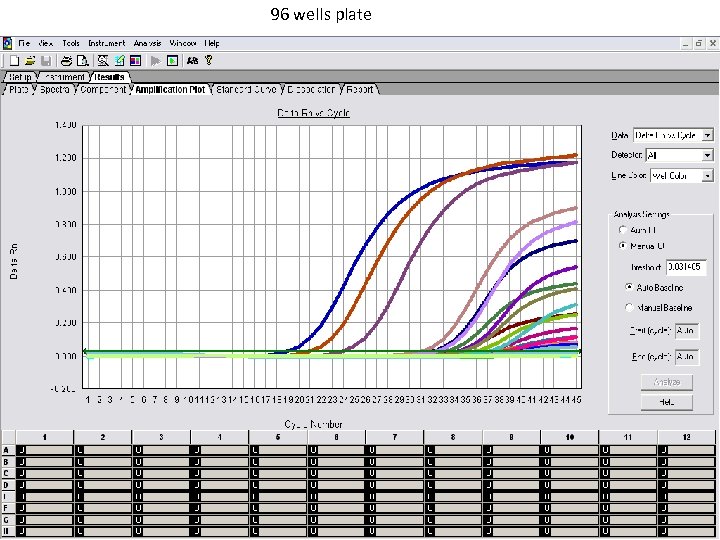
Task: Select well F10 in plate grid
Action: click(x=570, y=508)
